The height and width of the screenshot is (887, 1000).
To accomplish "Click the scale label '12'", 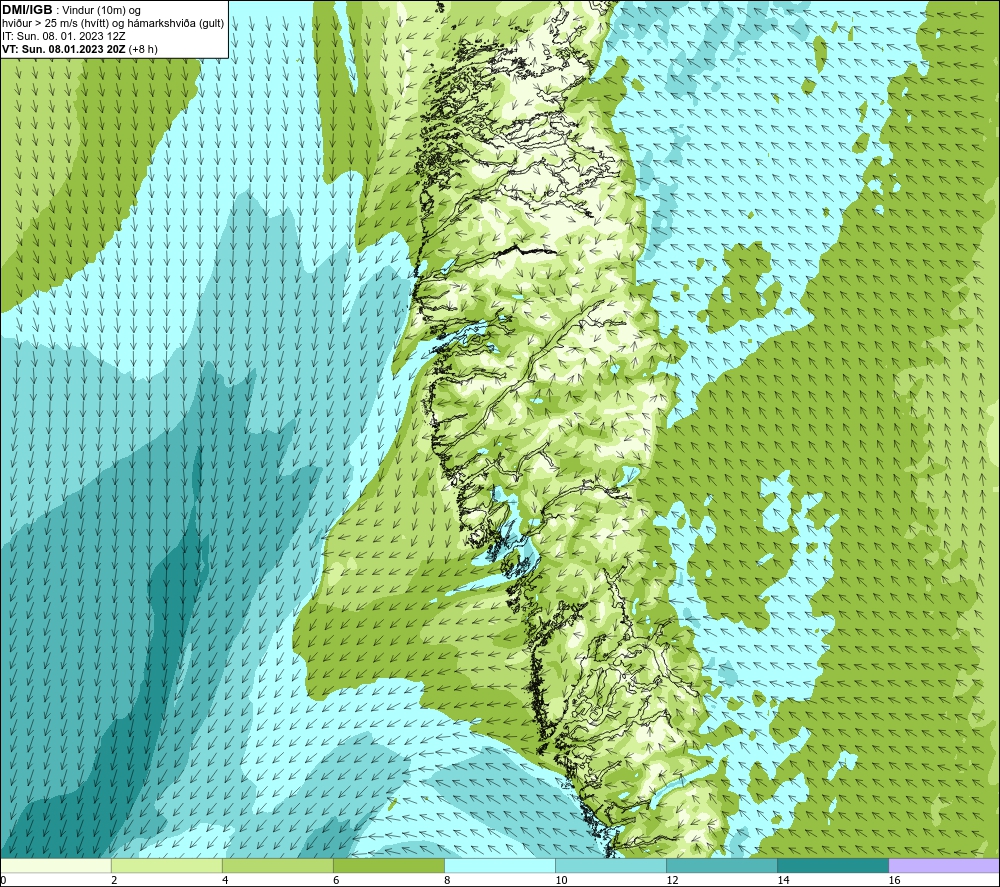I will [x=672, y=881].
